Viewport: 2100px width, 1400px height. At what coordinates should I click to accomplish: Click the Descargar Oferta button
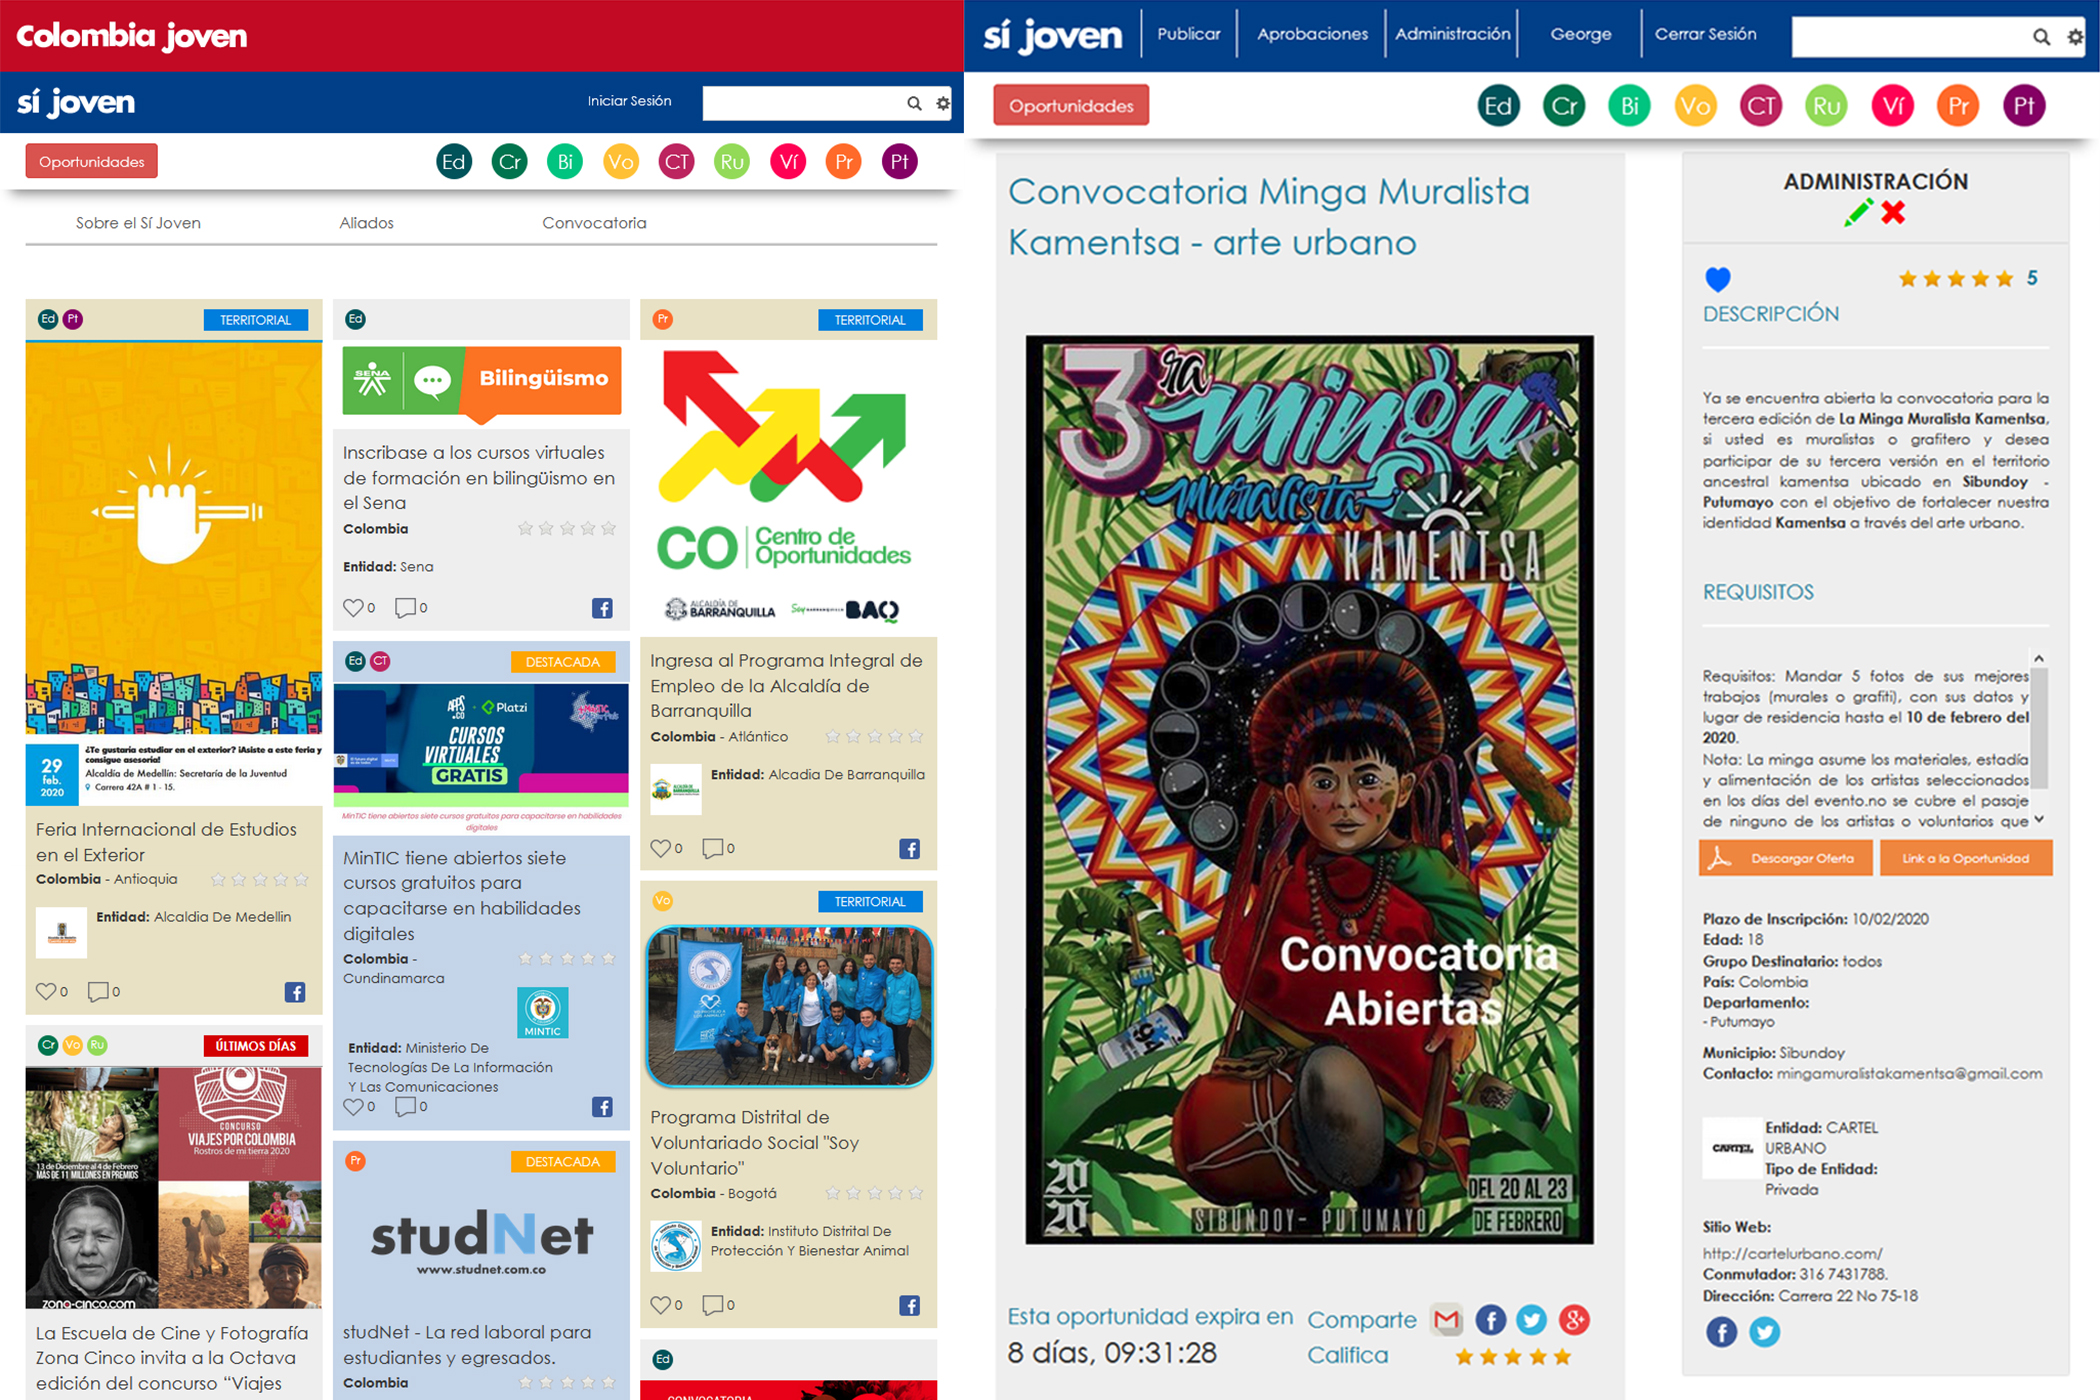pyautogui.click(x=1786, y=858)
